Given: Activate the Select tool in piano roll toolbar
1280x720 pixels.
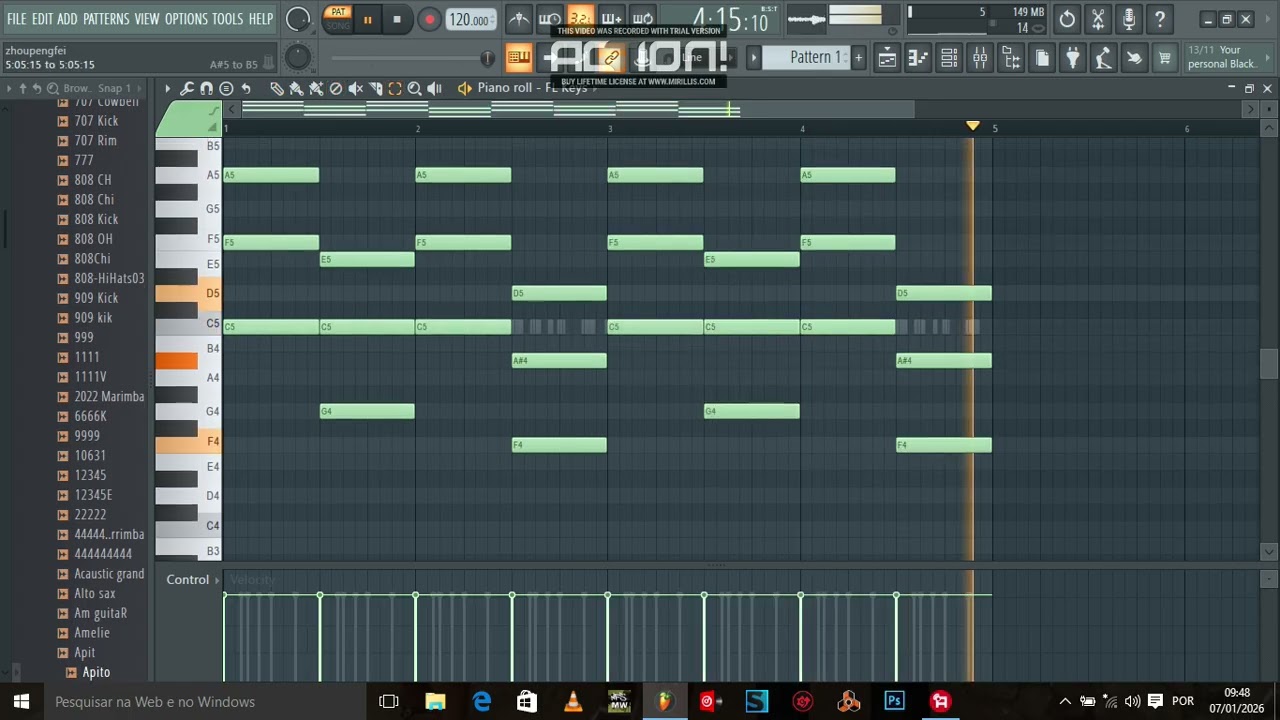Looking at the screenshot, I should click(x=395, y=88).
